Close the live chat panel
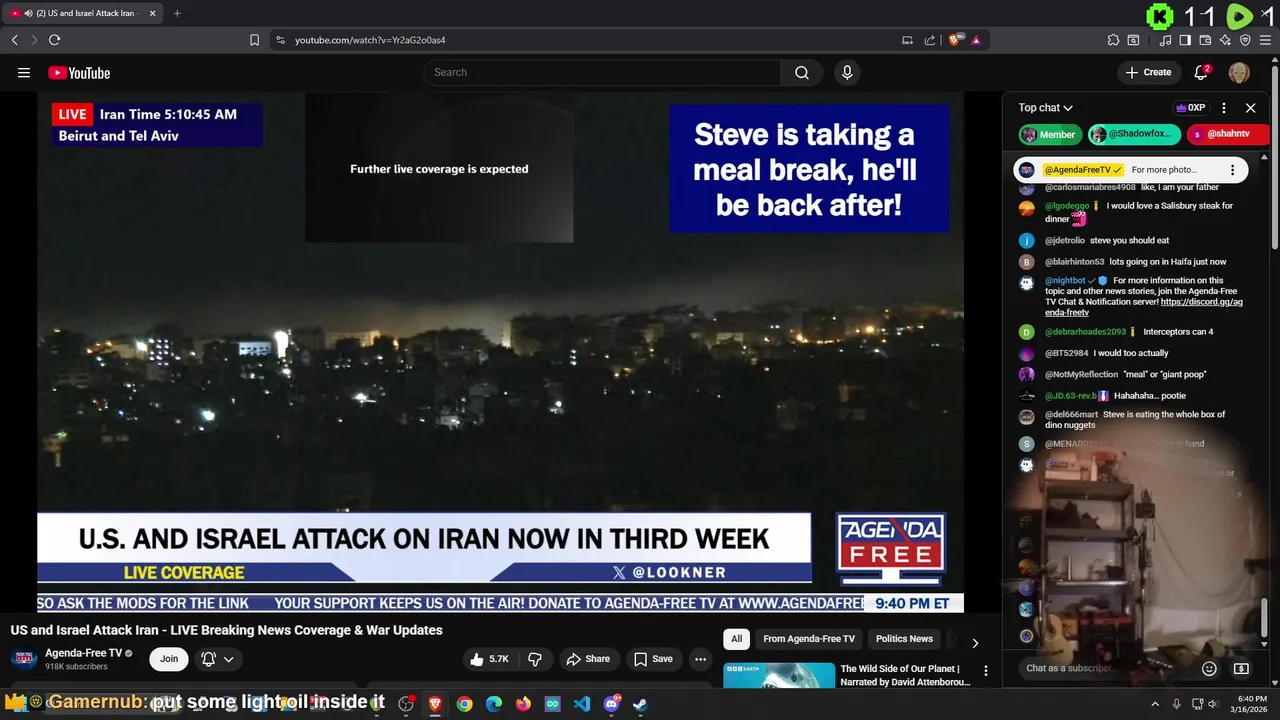 pos(1250,108)
